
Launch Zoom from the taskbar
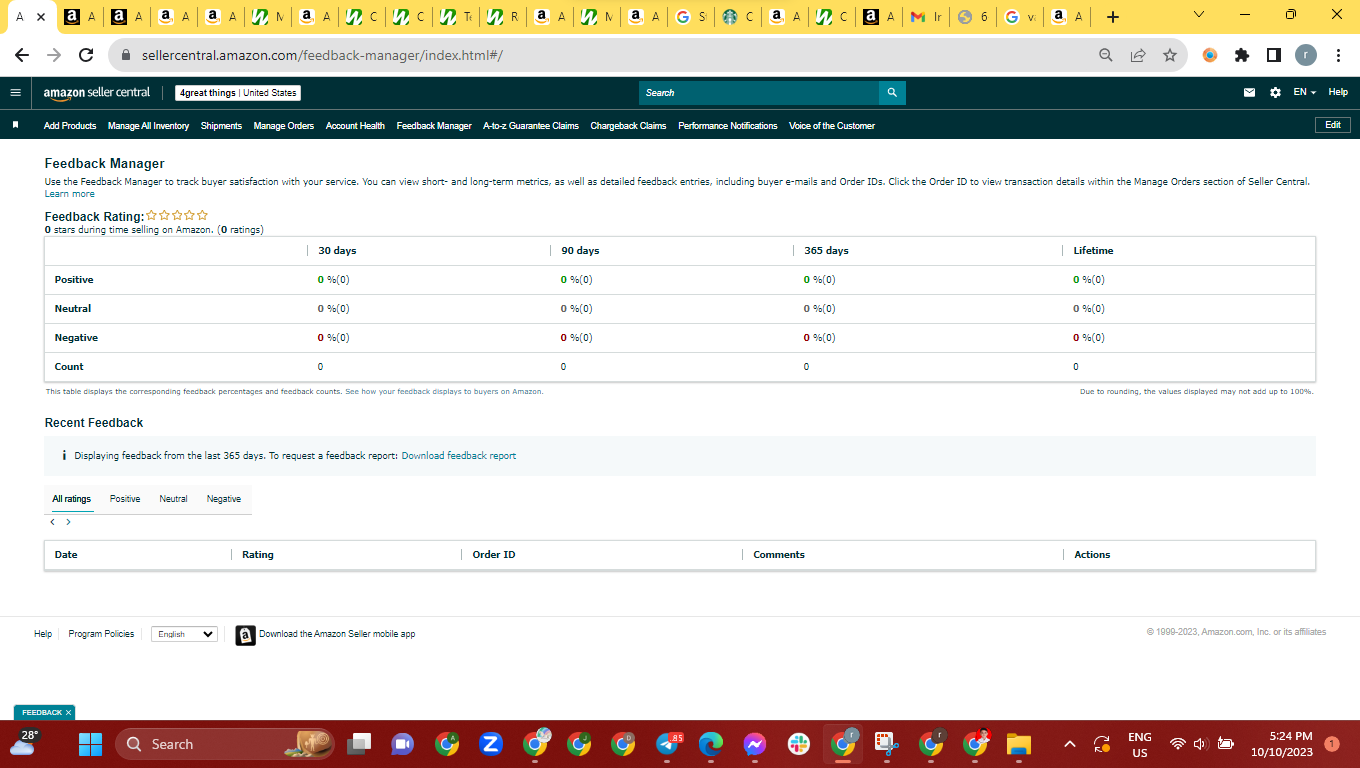pos(490,744)
